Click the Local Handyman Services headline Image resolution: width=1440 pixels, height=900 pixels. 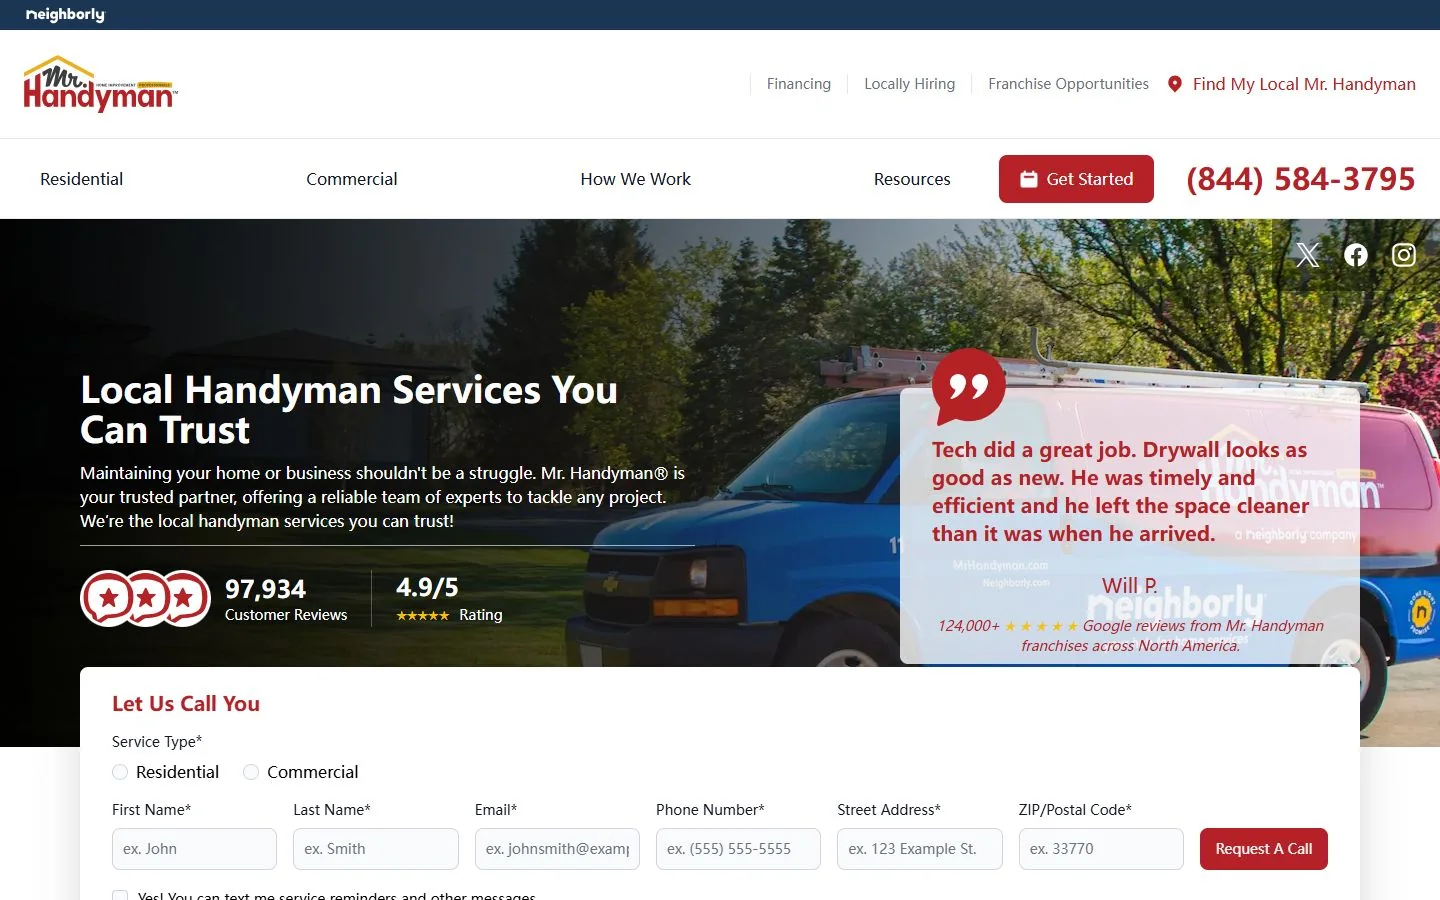349,410
